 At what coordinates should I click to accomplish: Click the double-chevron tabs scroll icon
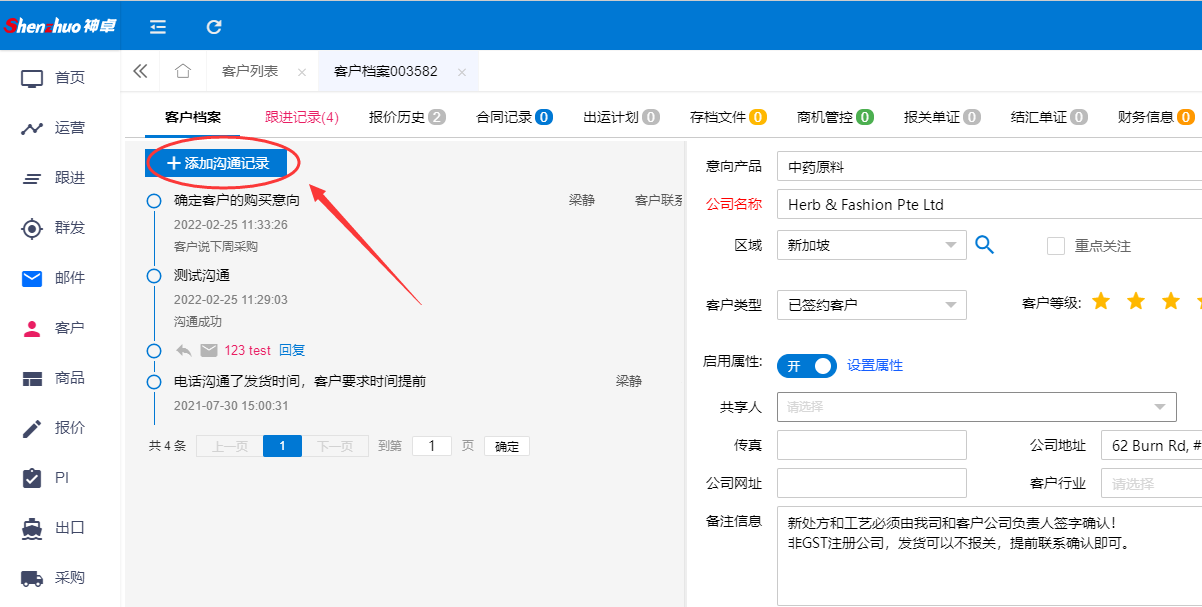click(140, 71)
